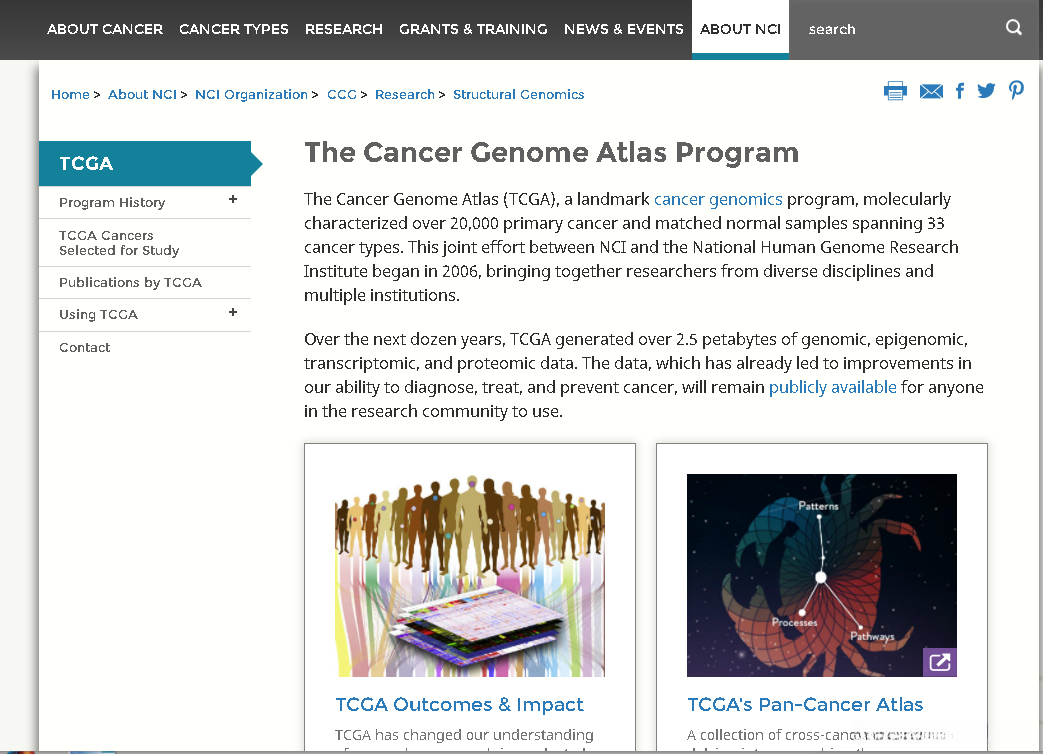Share page via email icon
Screen dimensions: 1043x754
click(931, 92)
